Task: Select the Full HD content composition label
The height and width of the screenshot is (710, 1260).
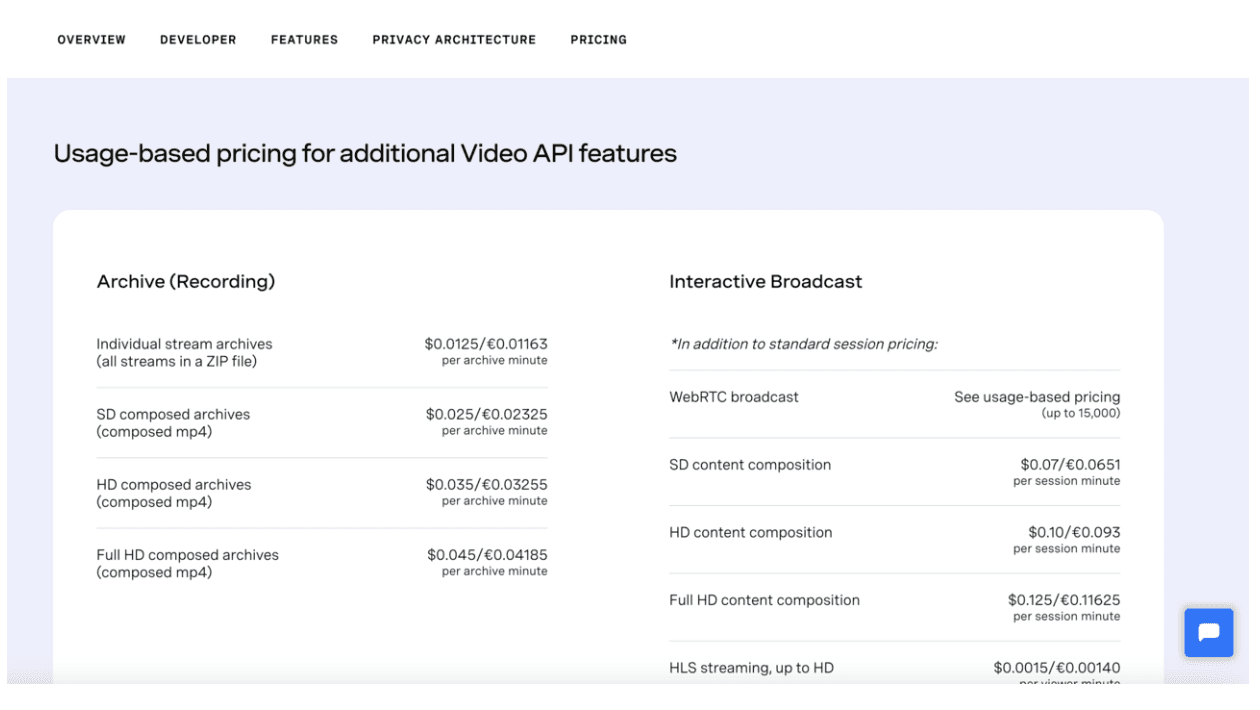Action: pyautogui.click(x=764, y=600)
